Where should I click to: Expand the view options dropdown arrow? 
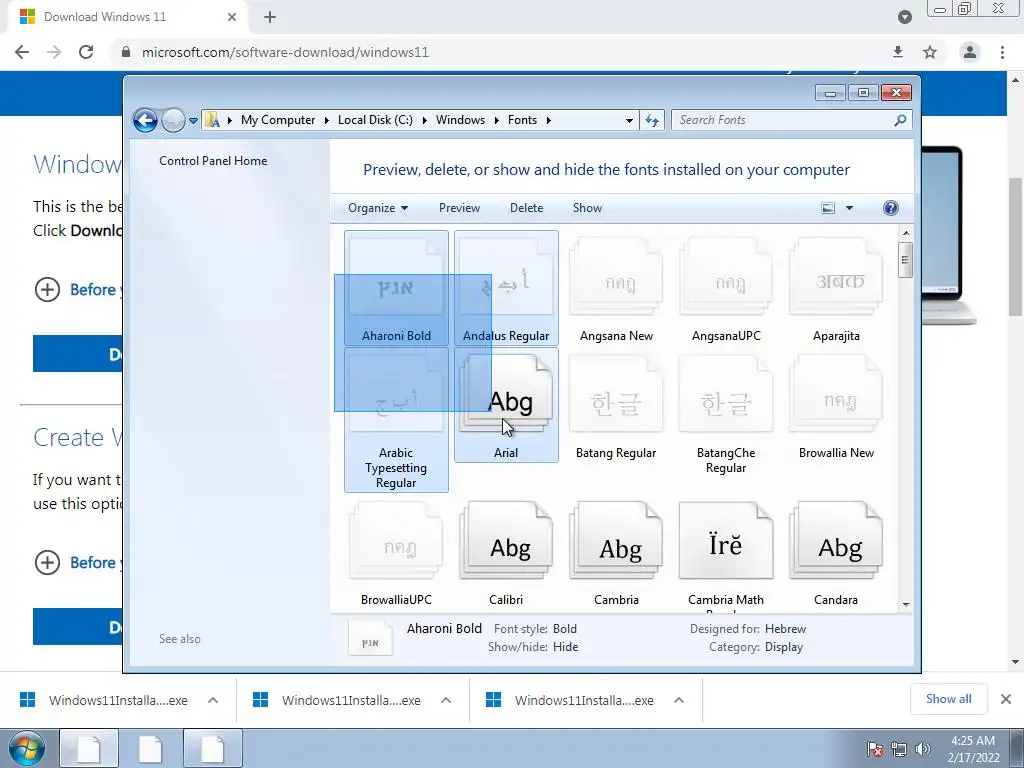coord(850,208)
